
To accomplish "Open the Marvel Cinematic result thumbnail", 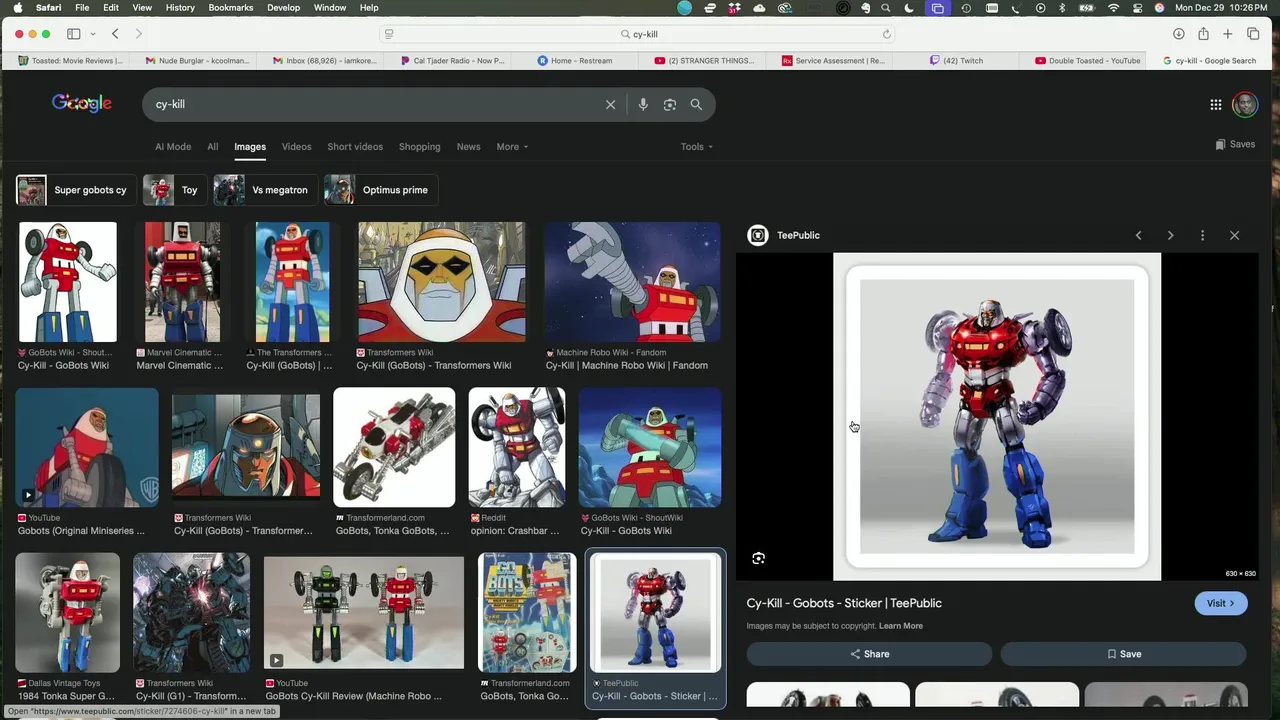I will pyautogui.click(x=182, y=282).
